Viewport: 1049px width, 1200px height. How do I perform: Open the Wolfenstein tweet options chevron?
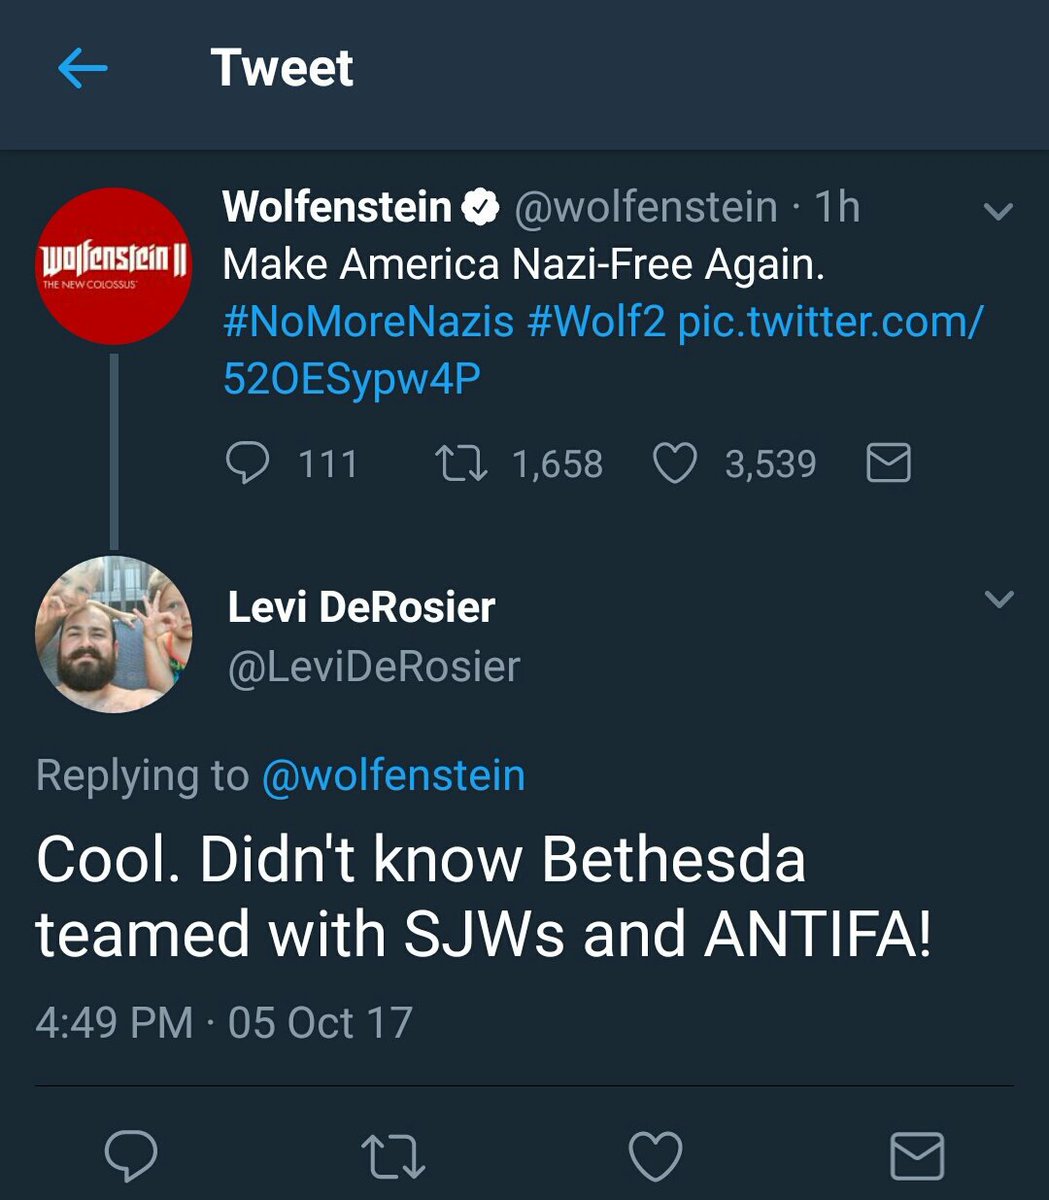[999, 211]
